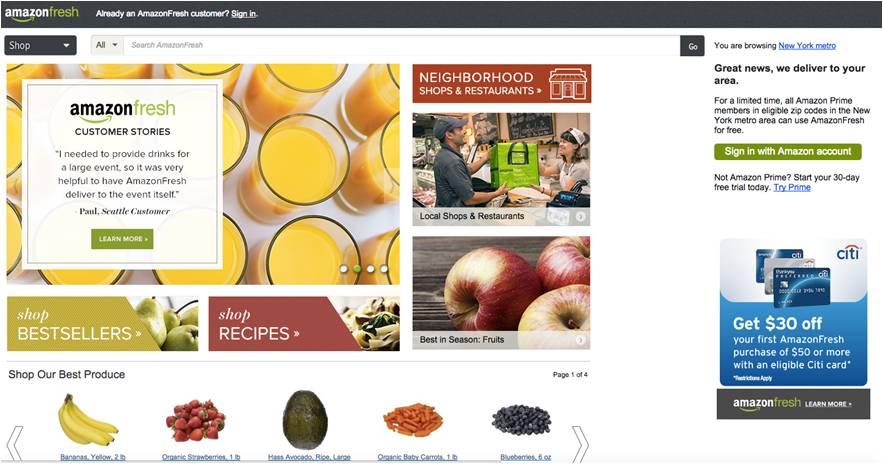Click the New York metro link

[x=807, y=46]
